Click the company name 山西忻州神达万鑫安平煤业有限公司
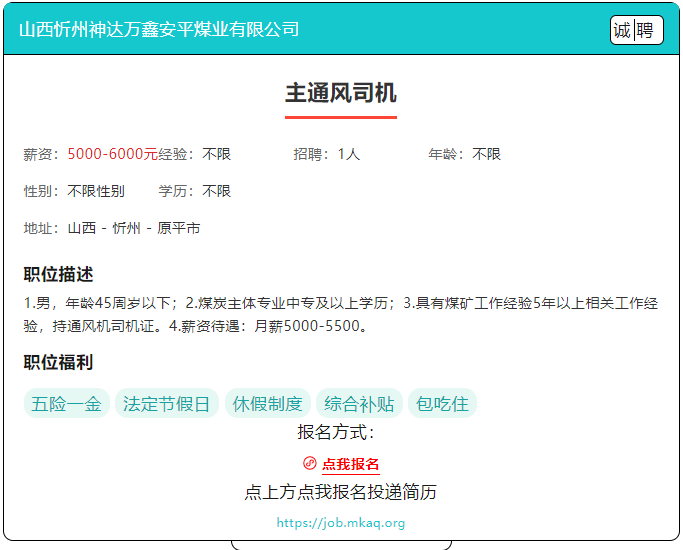This screenshot has height=550, width=683. click(x=159, y=30)
